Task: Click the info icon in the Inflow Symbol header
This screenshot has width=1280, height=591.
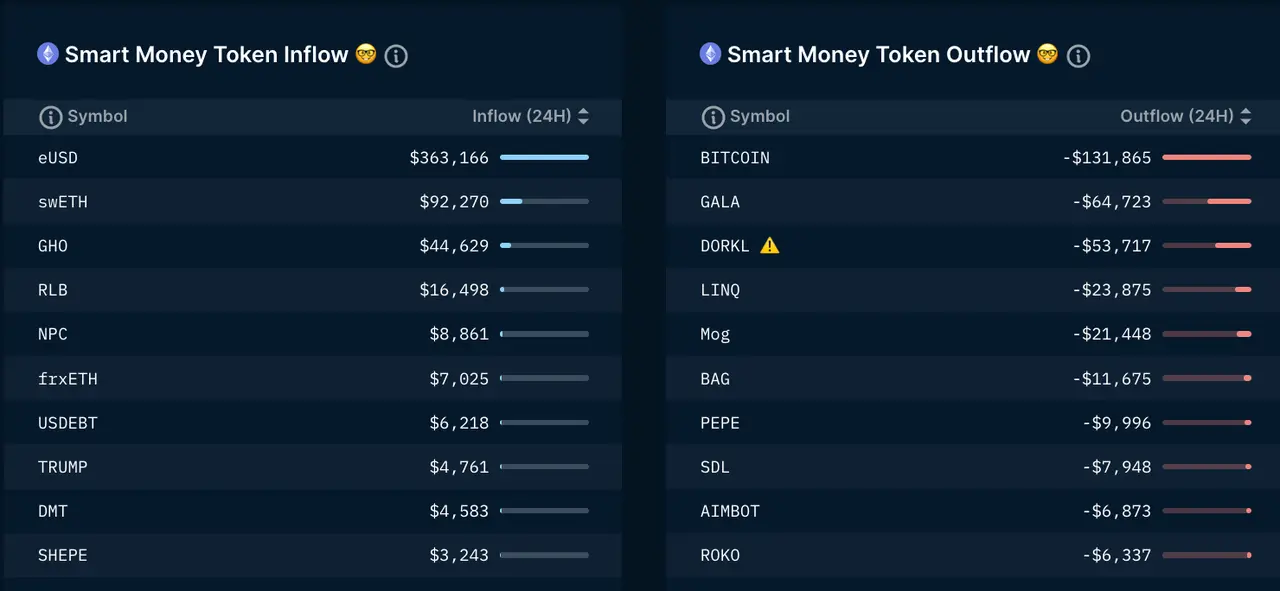Action: tap(51, 116)
